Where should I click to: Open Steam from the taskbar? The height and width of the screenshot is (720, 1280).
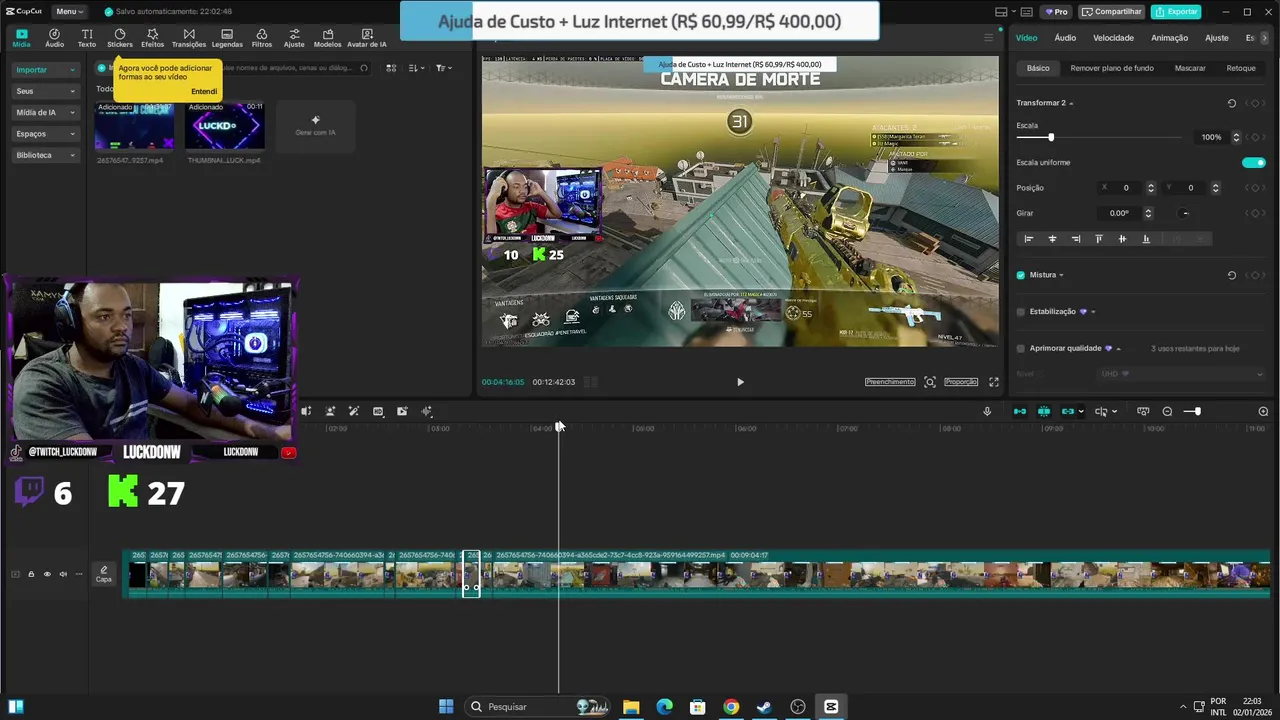point(764,707)
